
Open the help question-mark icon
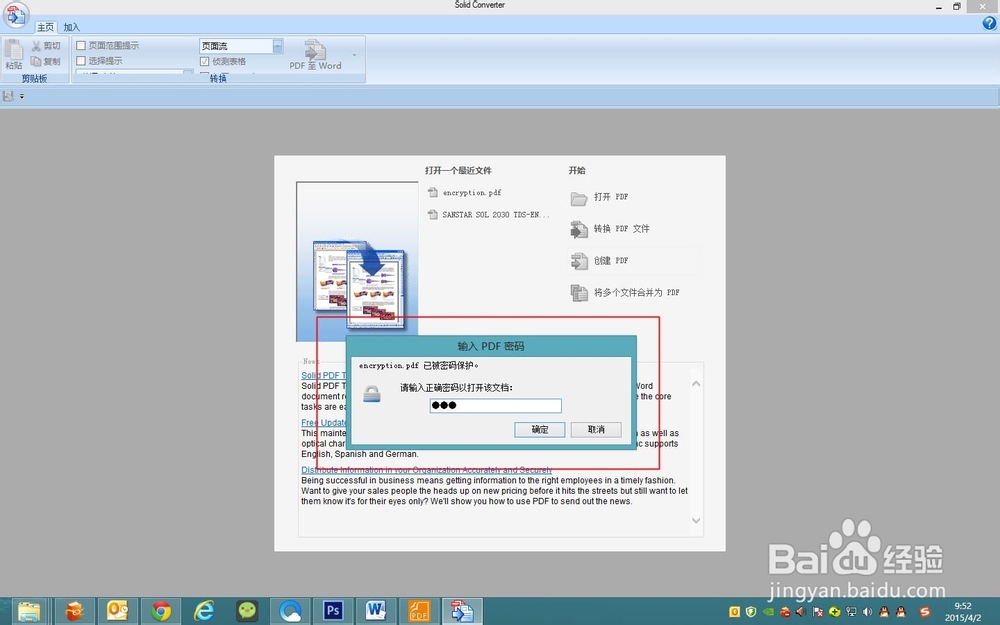click(x=989, y=24)
